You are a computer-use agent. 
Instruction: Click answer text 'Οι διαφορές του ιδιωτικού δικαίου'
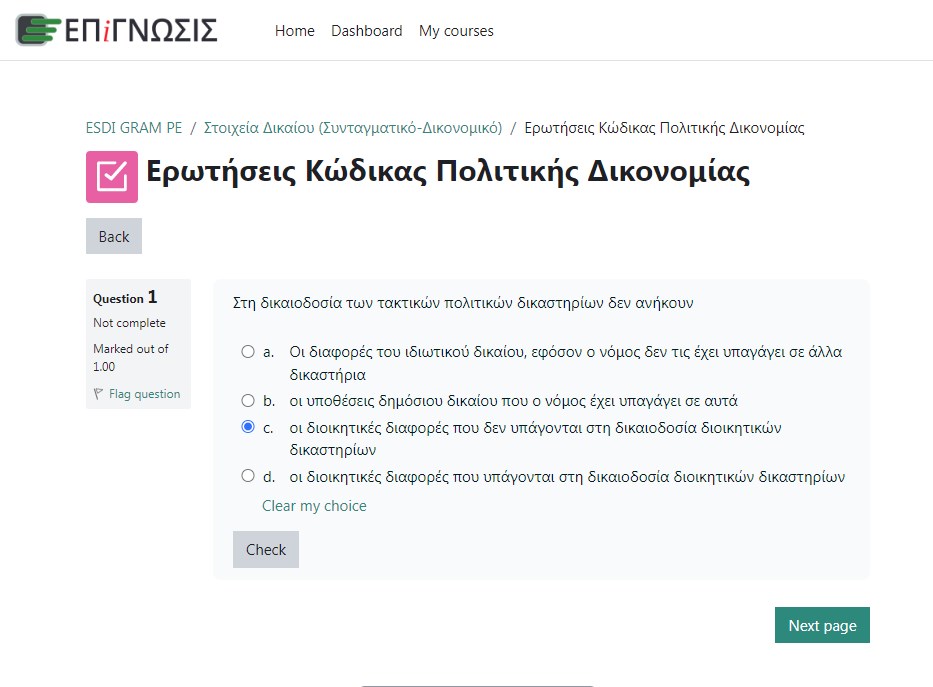point(406,352)
